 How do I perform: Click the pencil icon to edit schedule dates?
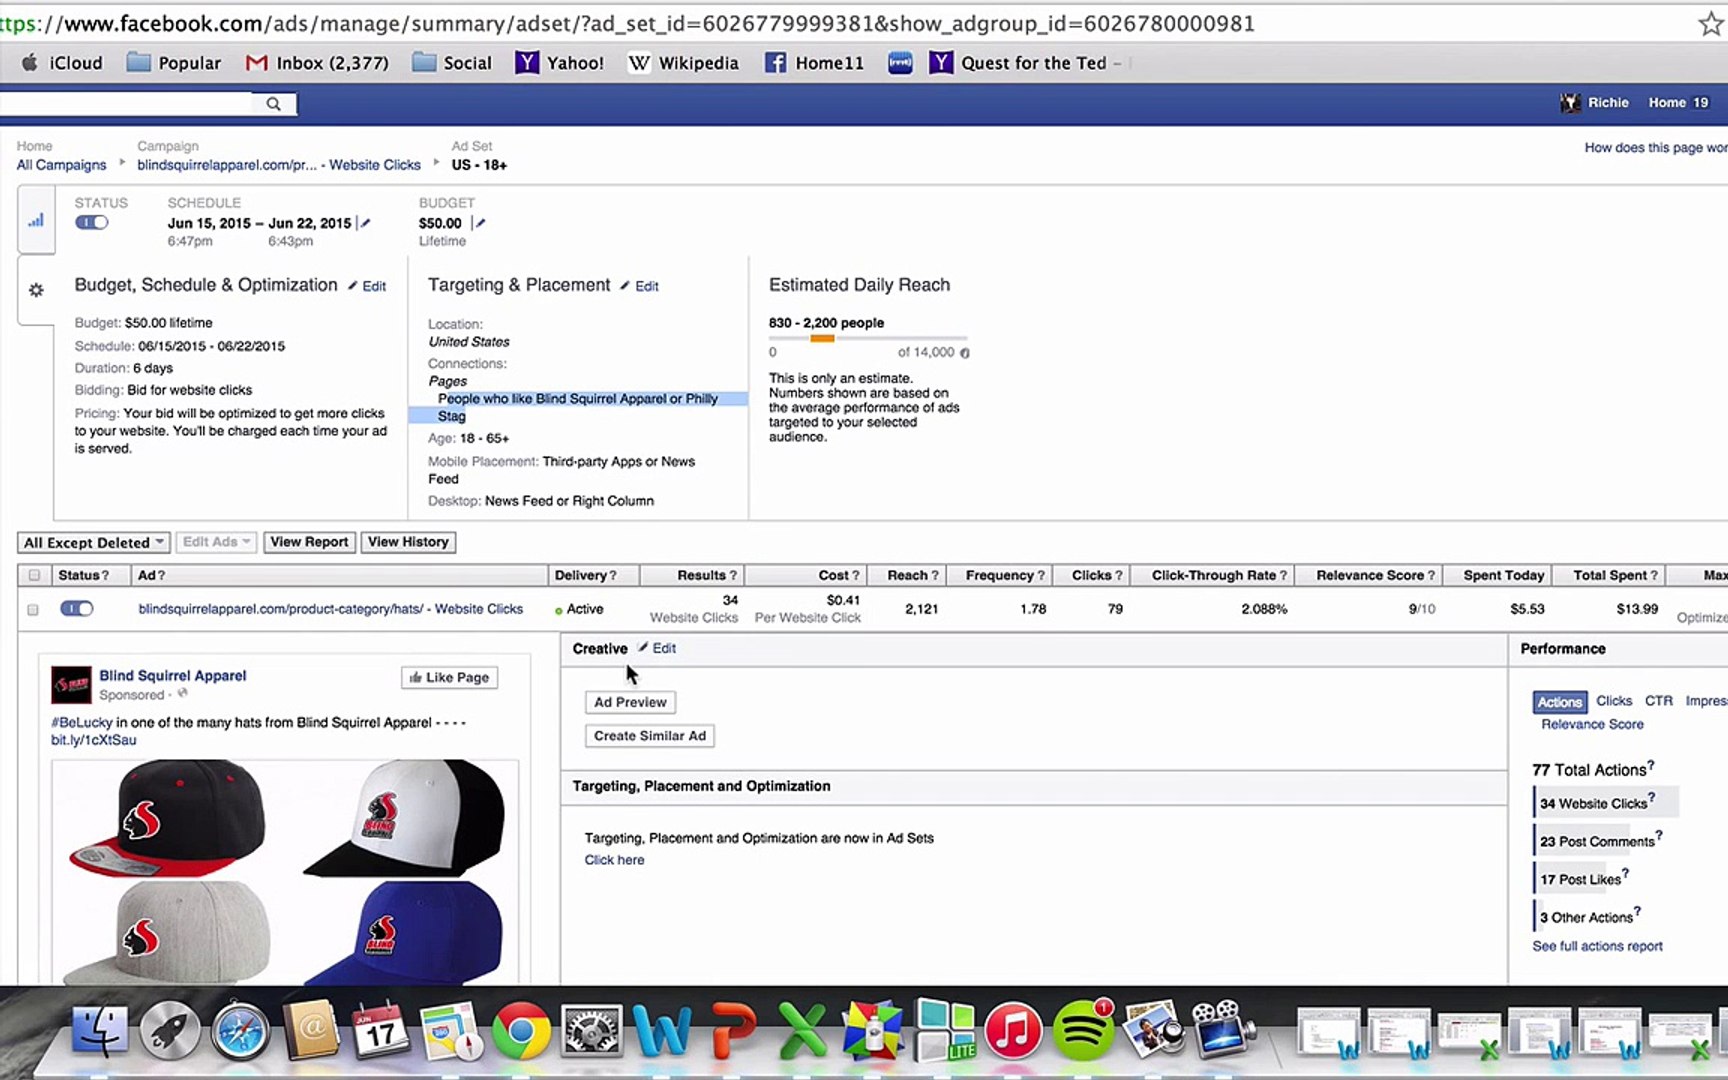[364, 223]
